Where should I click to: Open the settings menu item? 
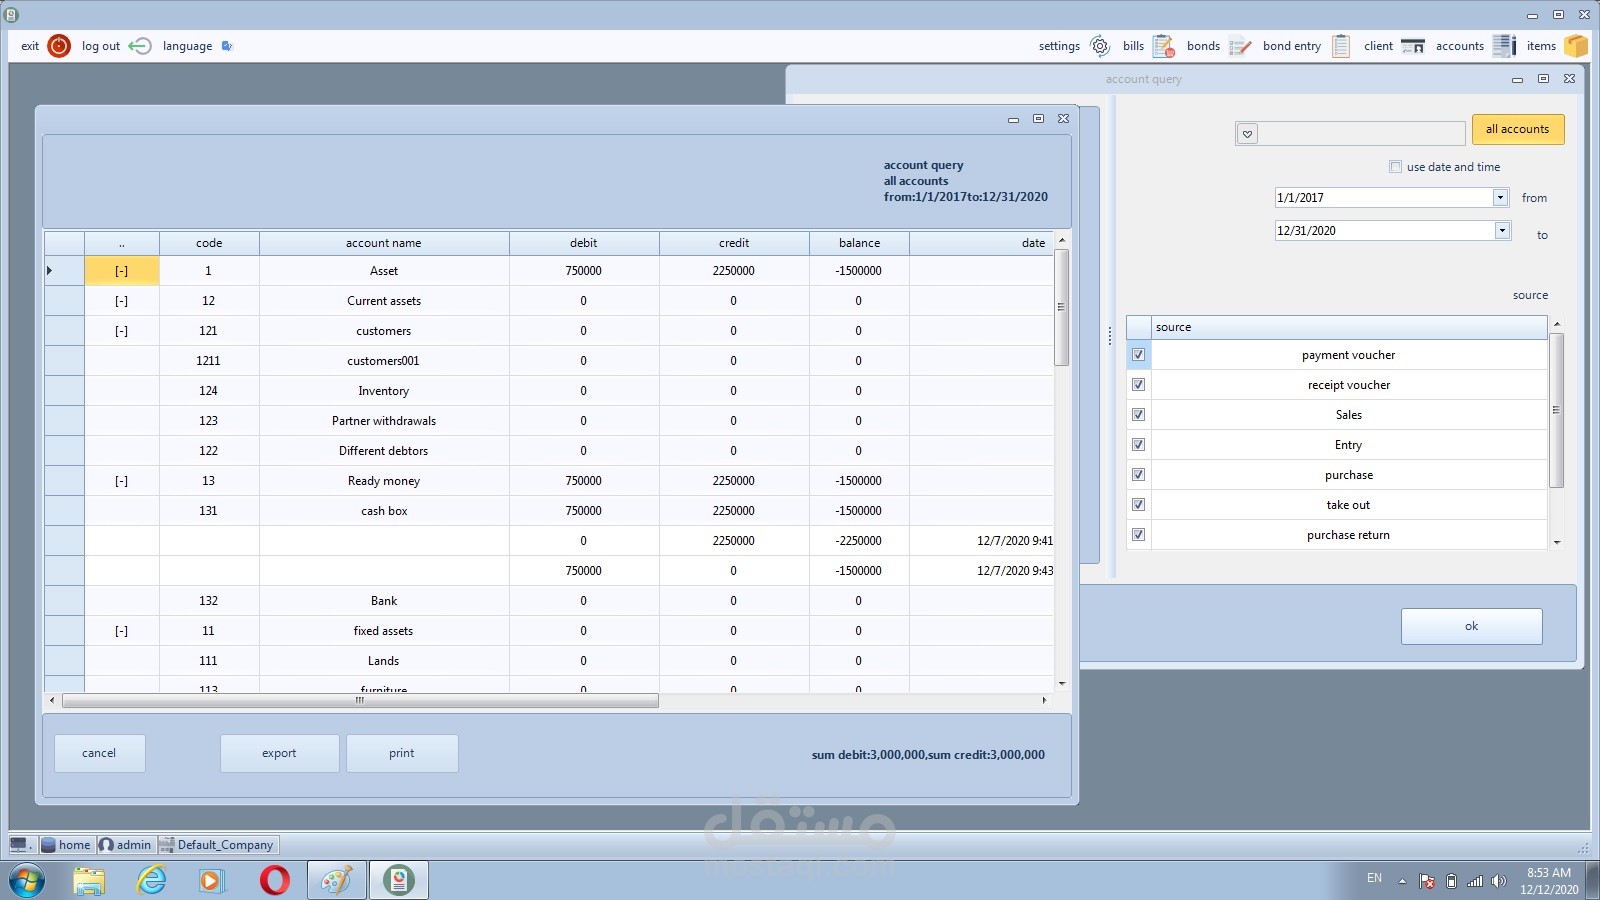1059,46
